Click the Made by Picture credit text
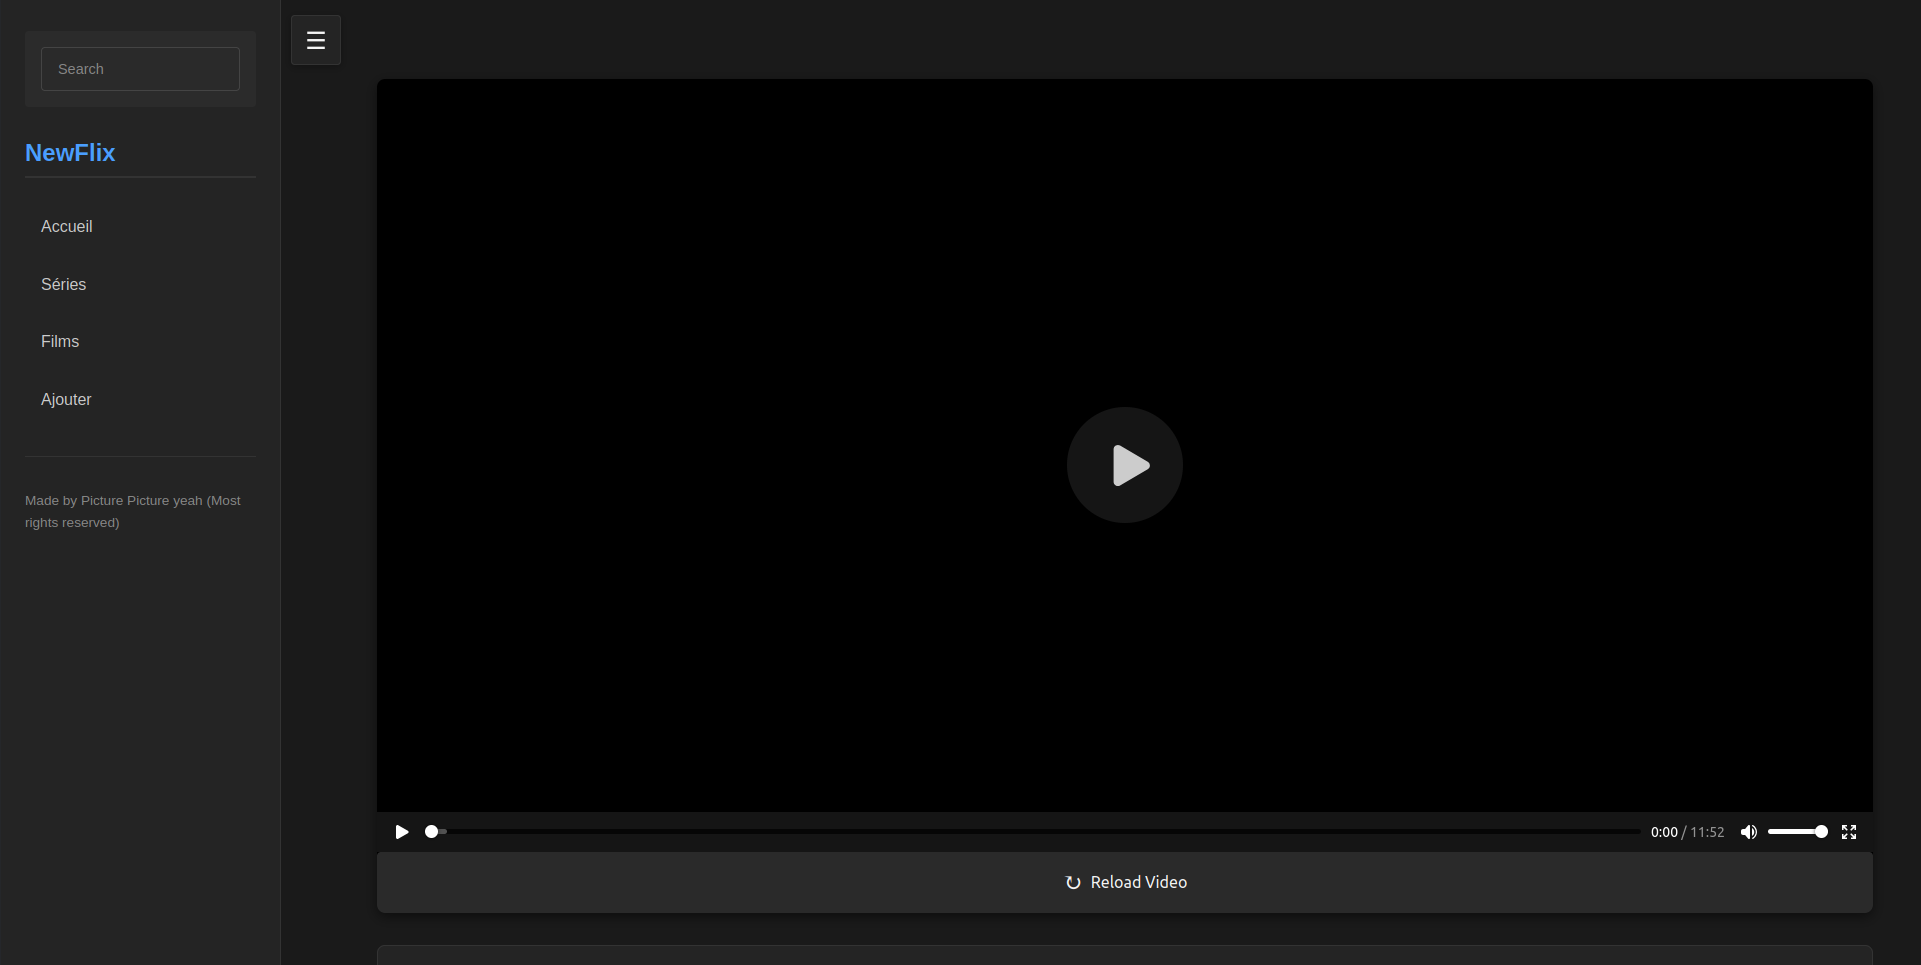 (x=132, y=511)
